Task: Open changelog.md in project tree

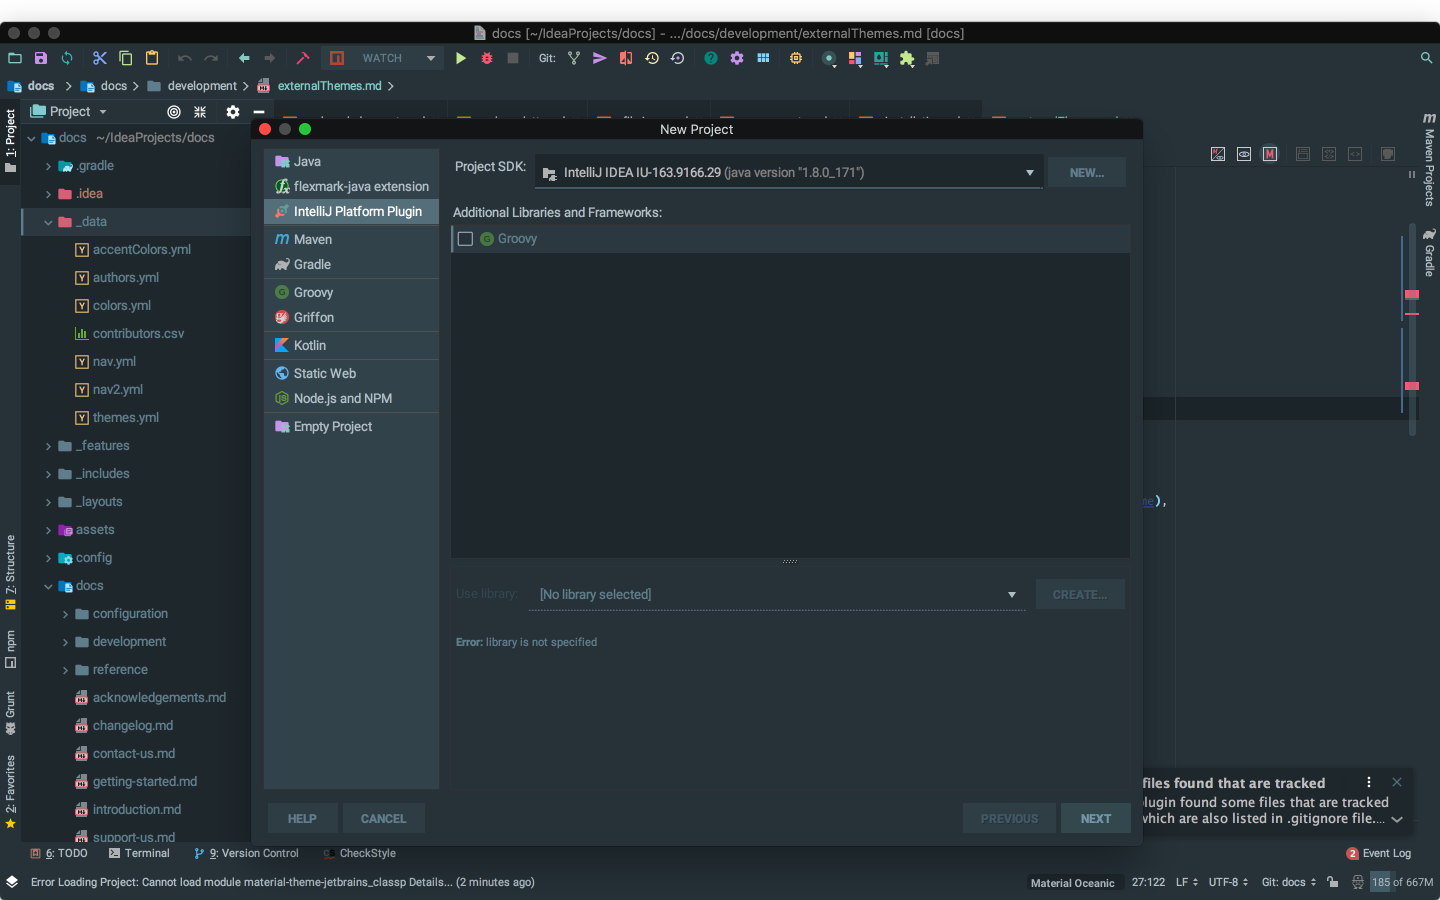Action: [x=132, y=726]
